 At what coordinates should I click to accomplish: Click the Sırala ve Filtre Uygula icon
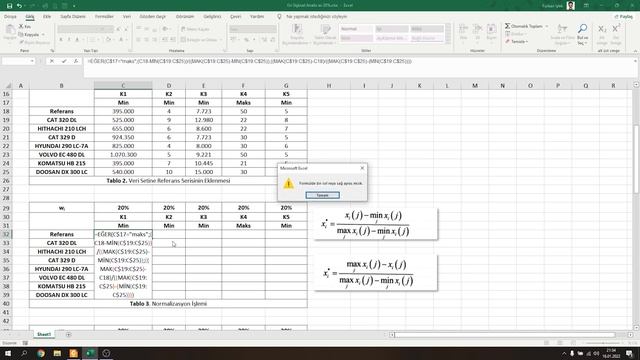[562, 29]
